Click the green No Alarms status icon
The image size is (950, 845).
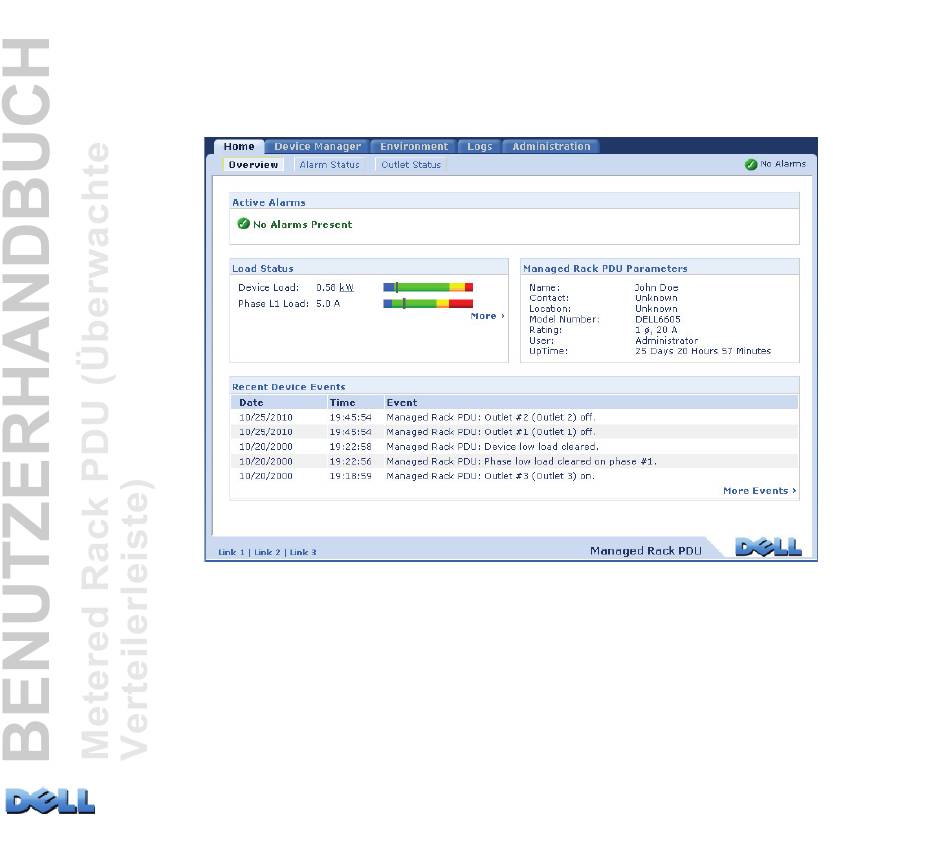click(751, 164)
